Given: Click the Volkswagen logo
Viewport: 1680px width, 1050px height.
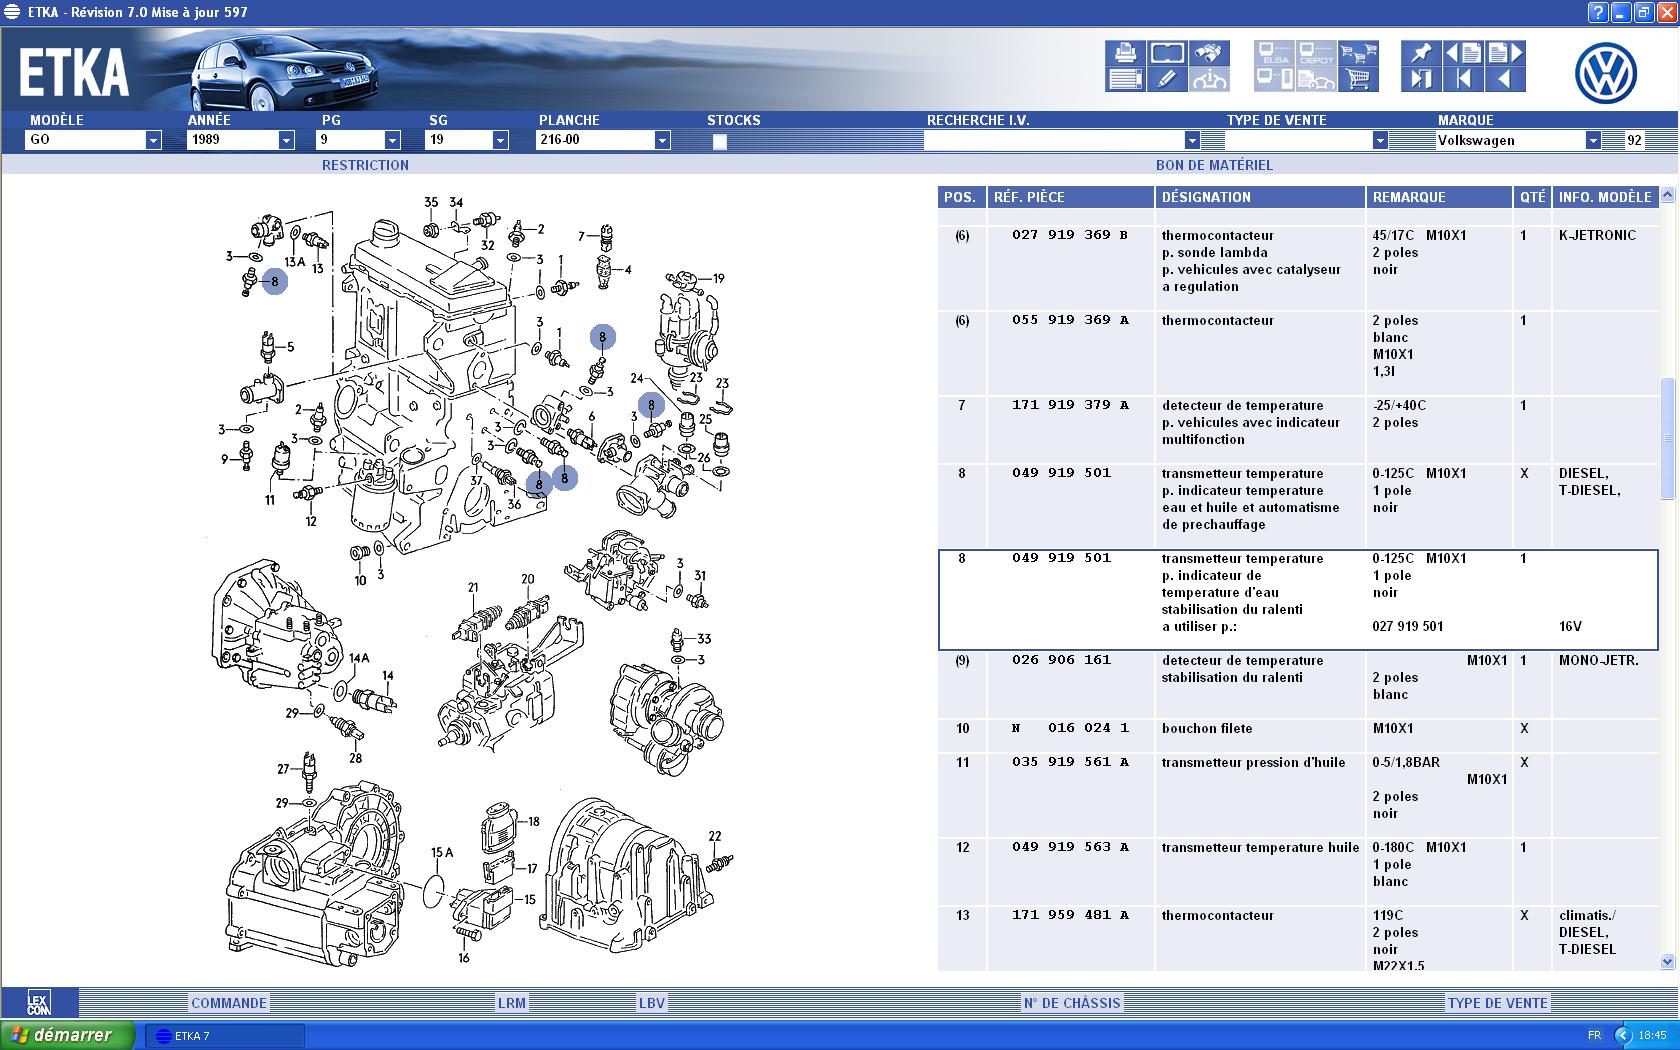Looking at the screenshot, I should (1606, 73).
